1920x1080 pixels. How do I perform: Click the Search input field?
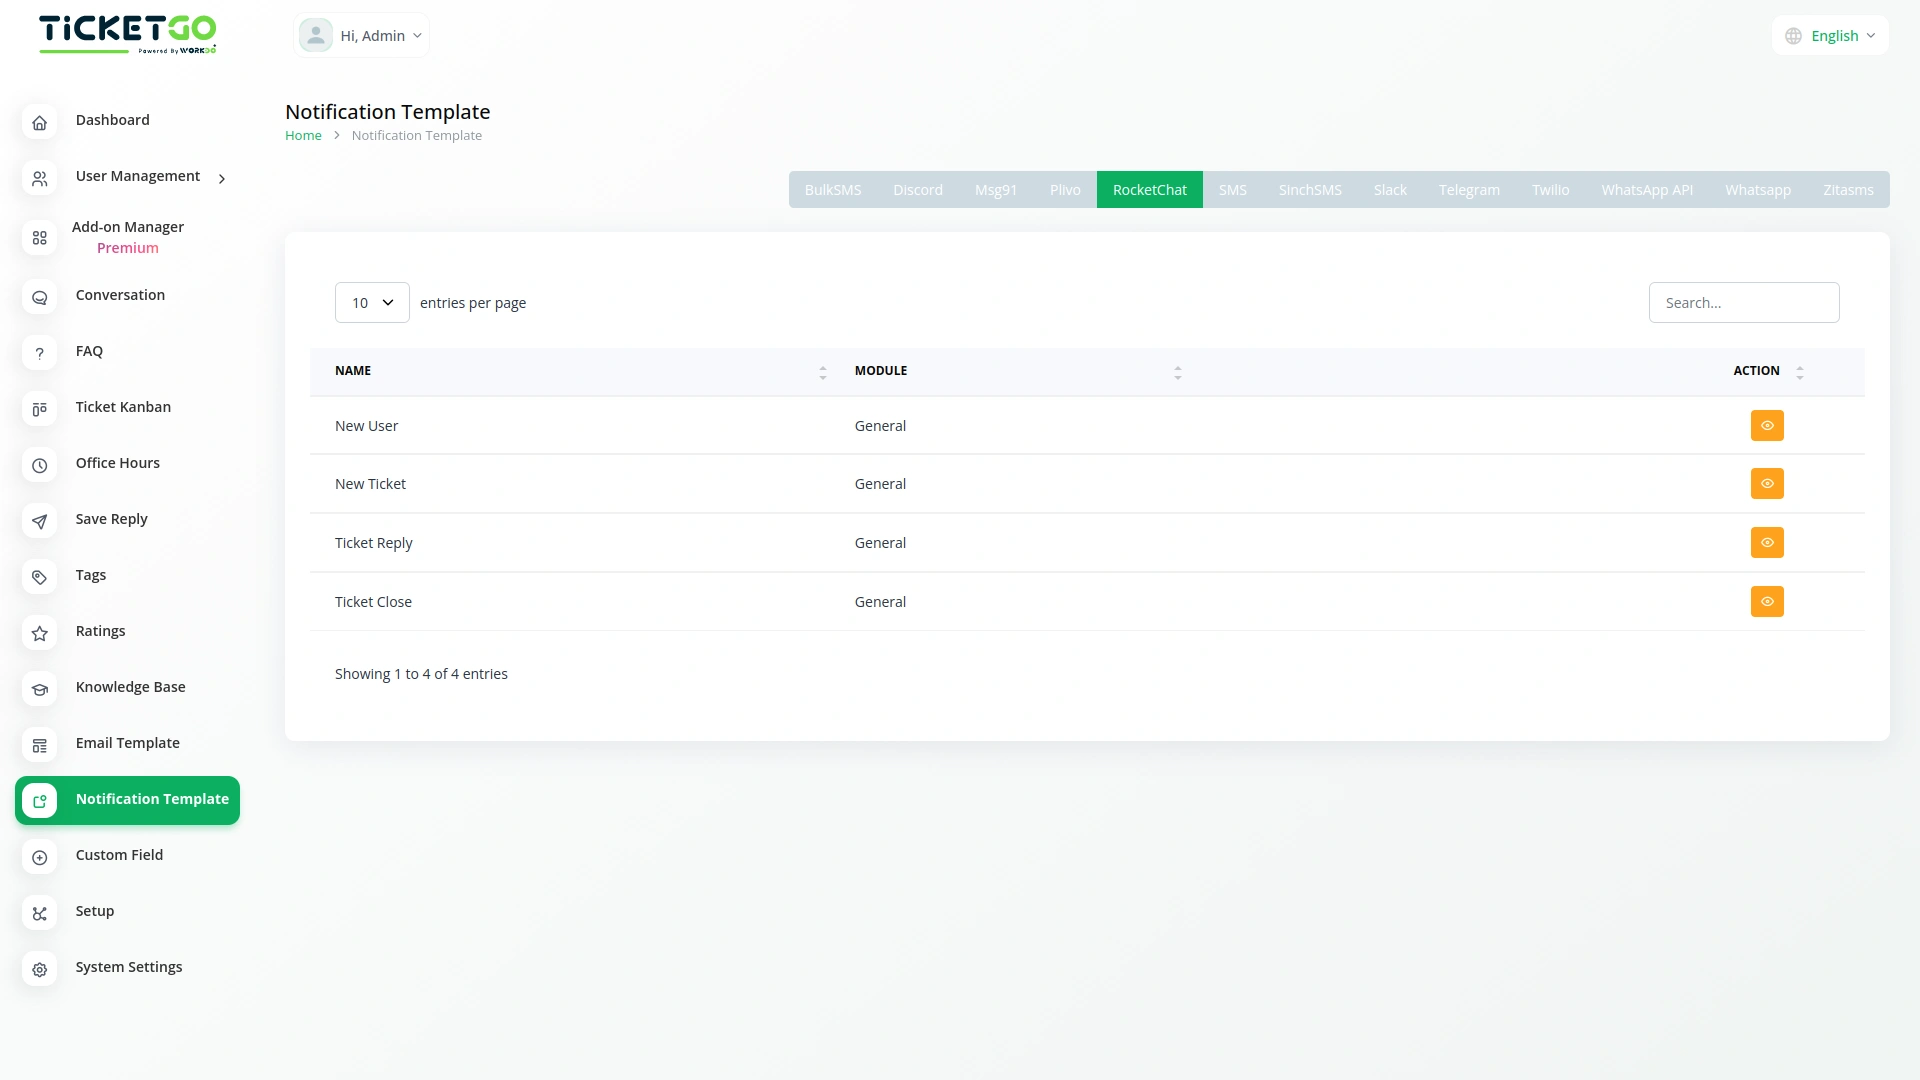tap(1743, 303)
